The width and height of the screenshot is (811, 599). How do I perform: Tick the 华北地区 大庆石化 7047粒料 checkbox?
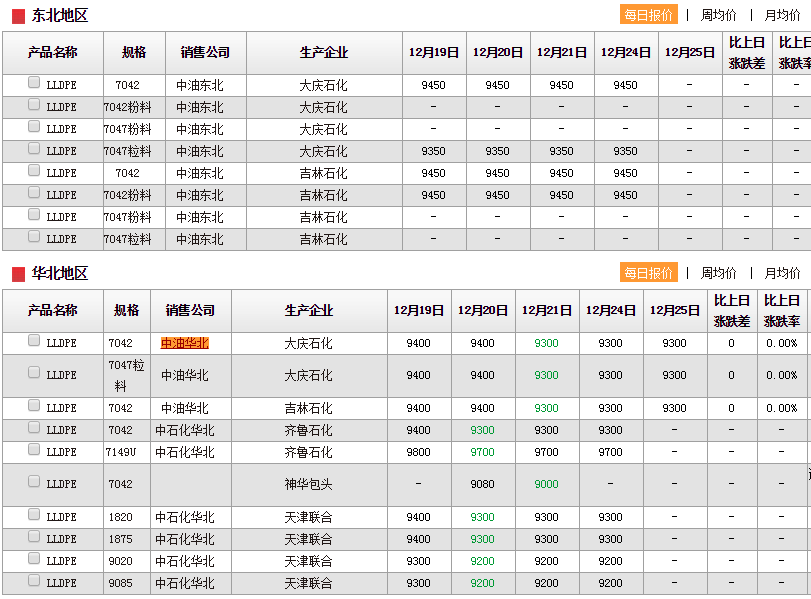[34, 372]
